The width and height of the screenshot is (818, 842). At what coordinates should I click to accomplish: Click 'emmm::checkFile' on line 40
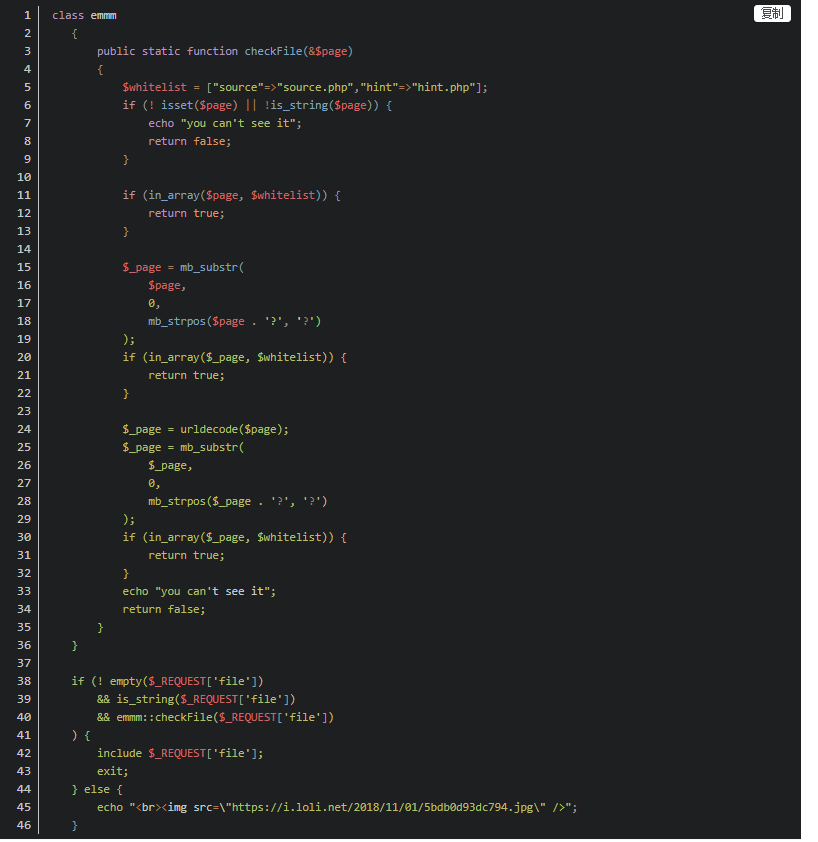click(x=164, y=717)
